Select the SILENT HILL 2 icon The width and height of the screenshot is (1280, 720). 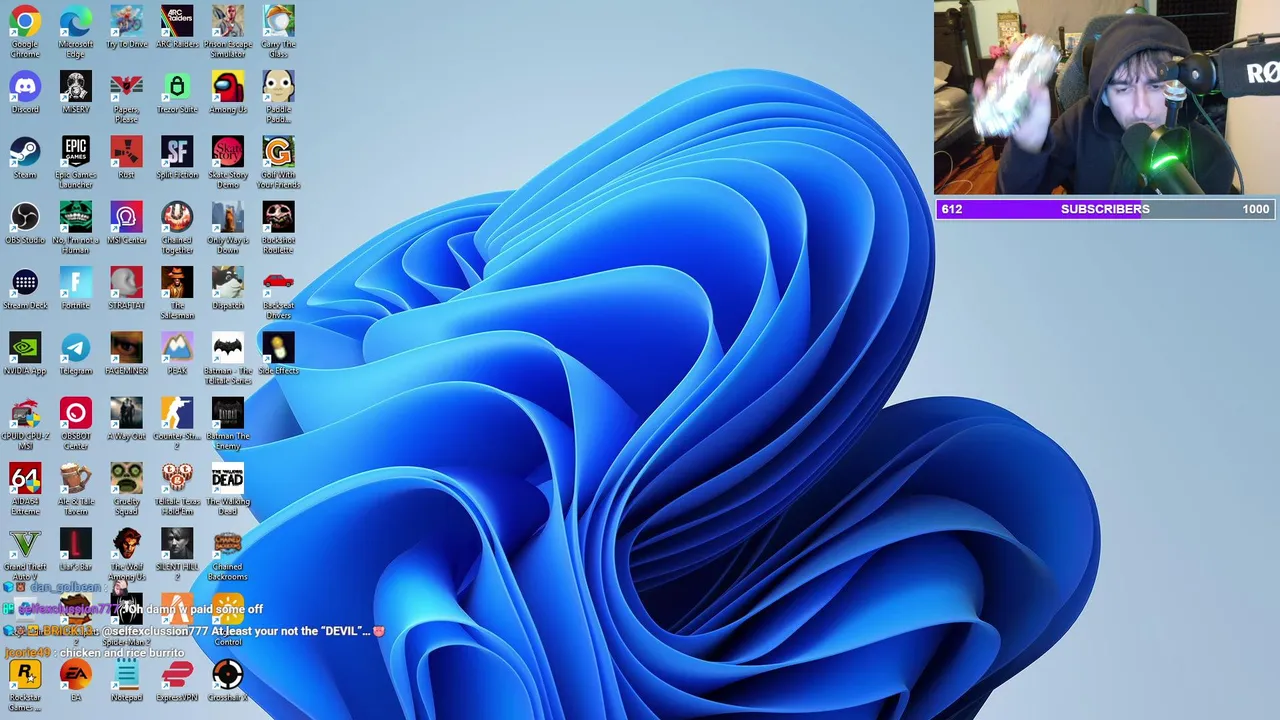tap(177, 555)
